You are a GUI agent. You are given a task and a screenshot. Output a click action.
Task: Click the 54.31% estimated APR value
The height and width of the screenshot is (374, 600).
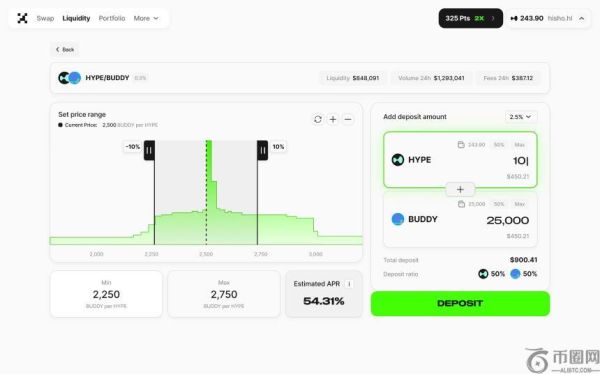pyautogui.click(x=324, y=301)
